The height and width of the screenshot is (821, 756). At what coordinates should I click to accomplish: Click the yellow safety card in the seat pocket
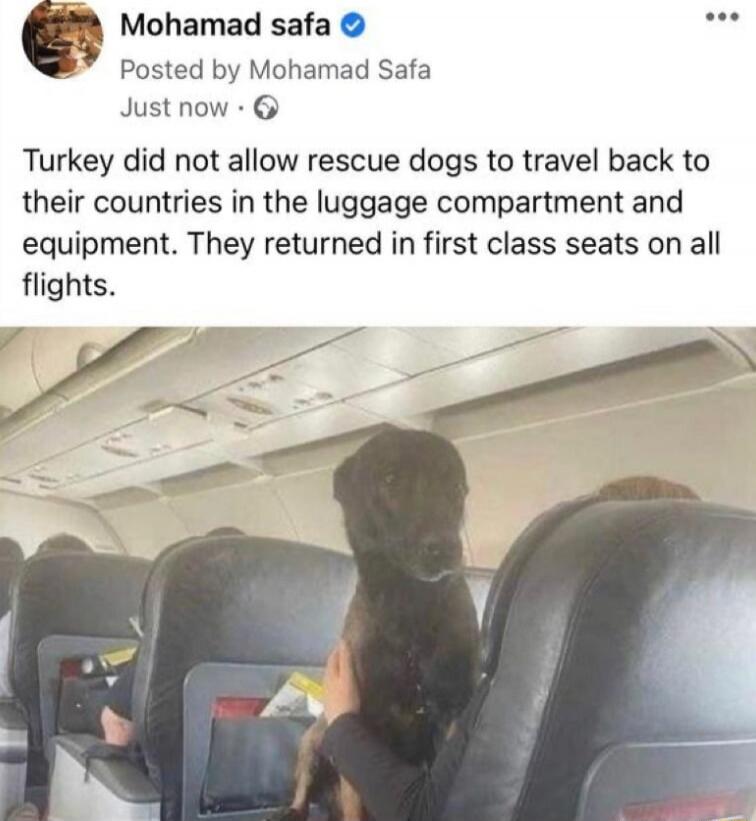294,696
